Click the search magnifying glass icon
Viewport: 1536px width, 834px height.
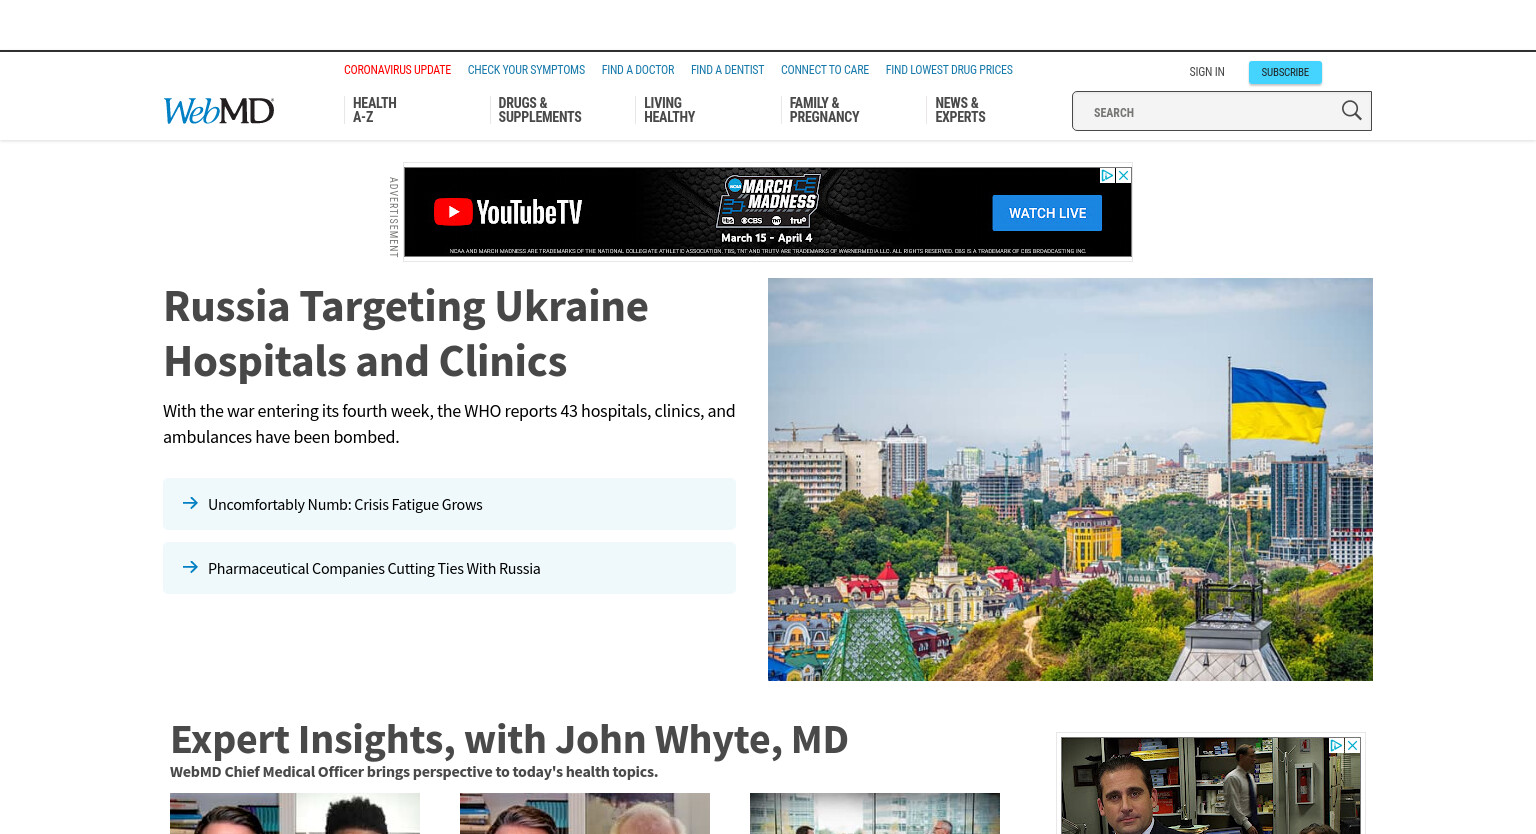1351,111
